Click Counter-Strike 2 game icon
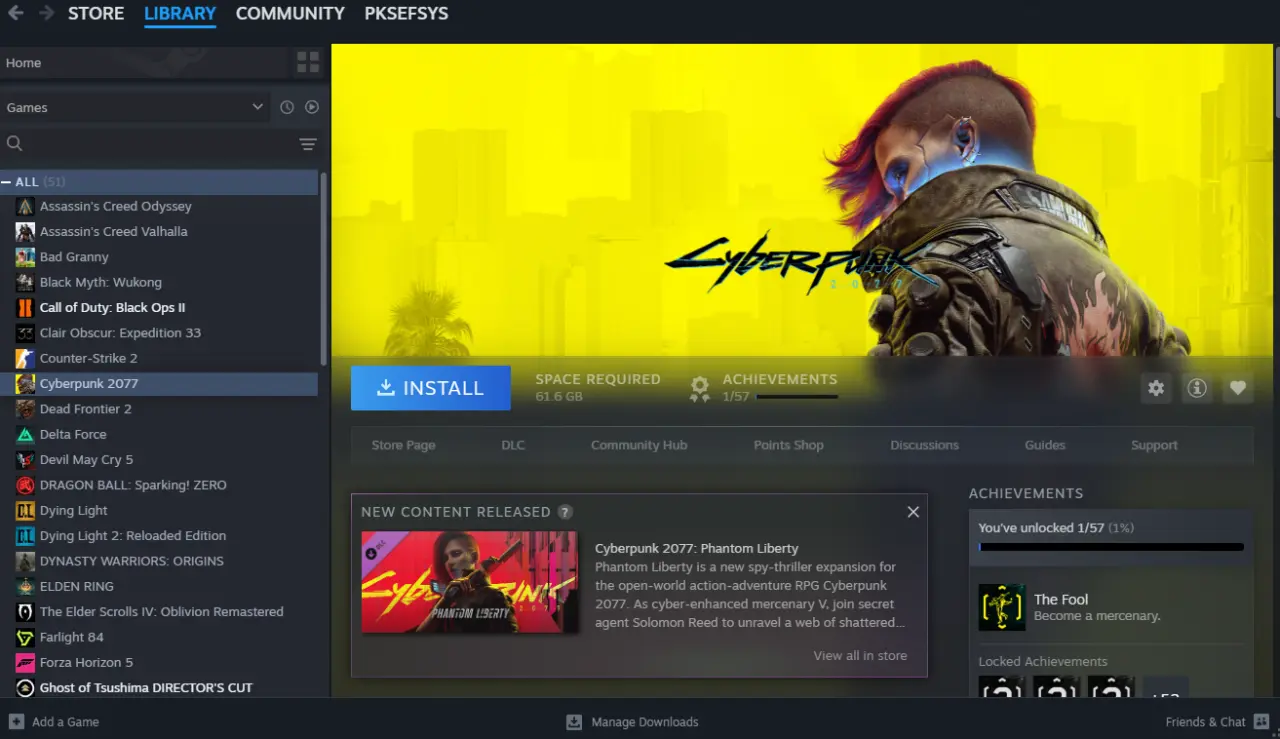 (25, 358)
